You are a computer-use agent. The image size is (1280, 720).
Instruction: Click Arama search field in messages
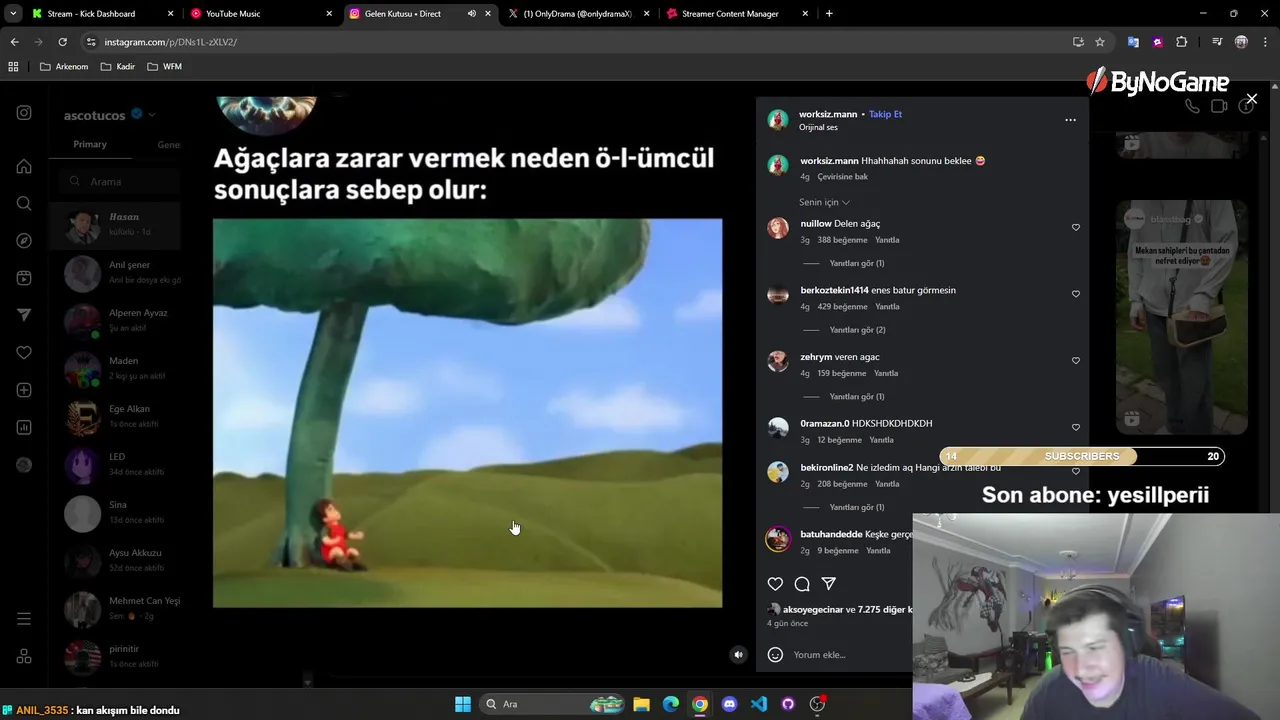[x=120, y=181]
